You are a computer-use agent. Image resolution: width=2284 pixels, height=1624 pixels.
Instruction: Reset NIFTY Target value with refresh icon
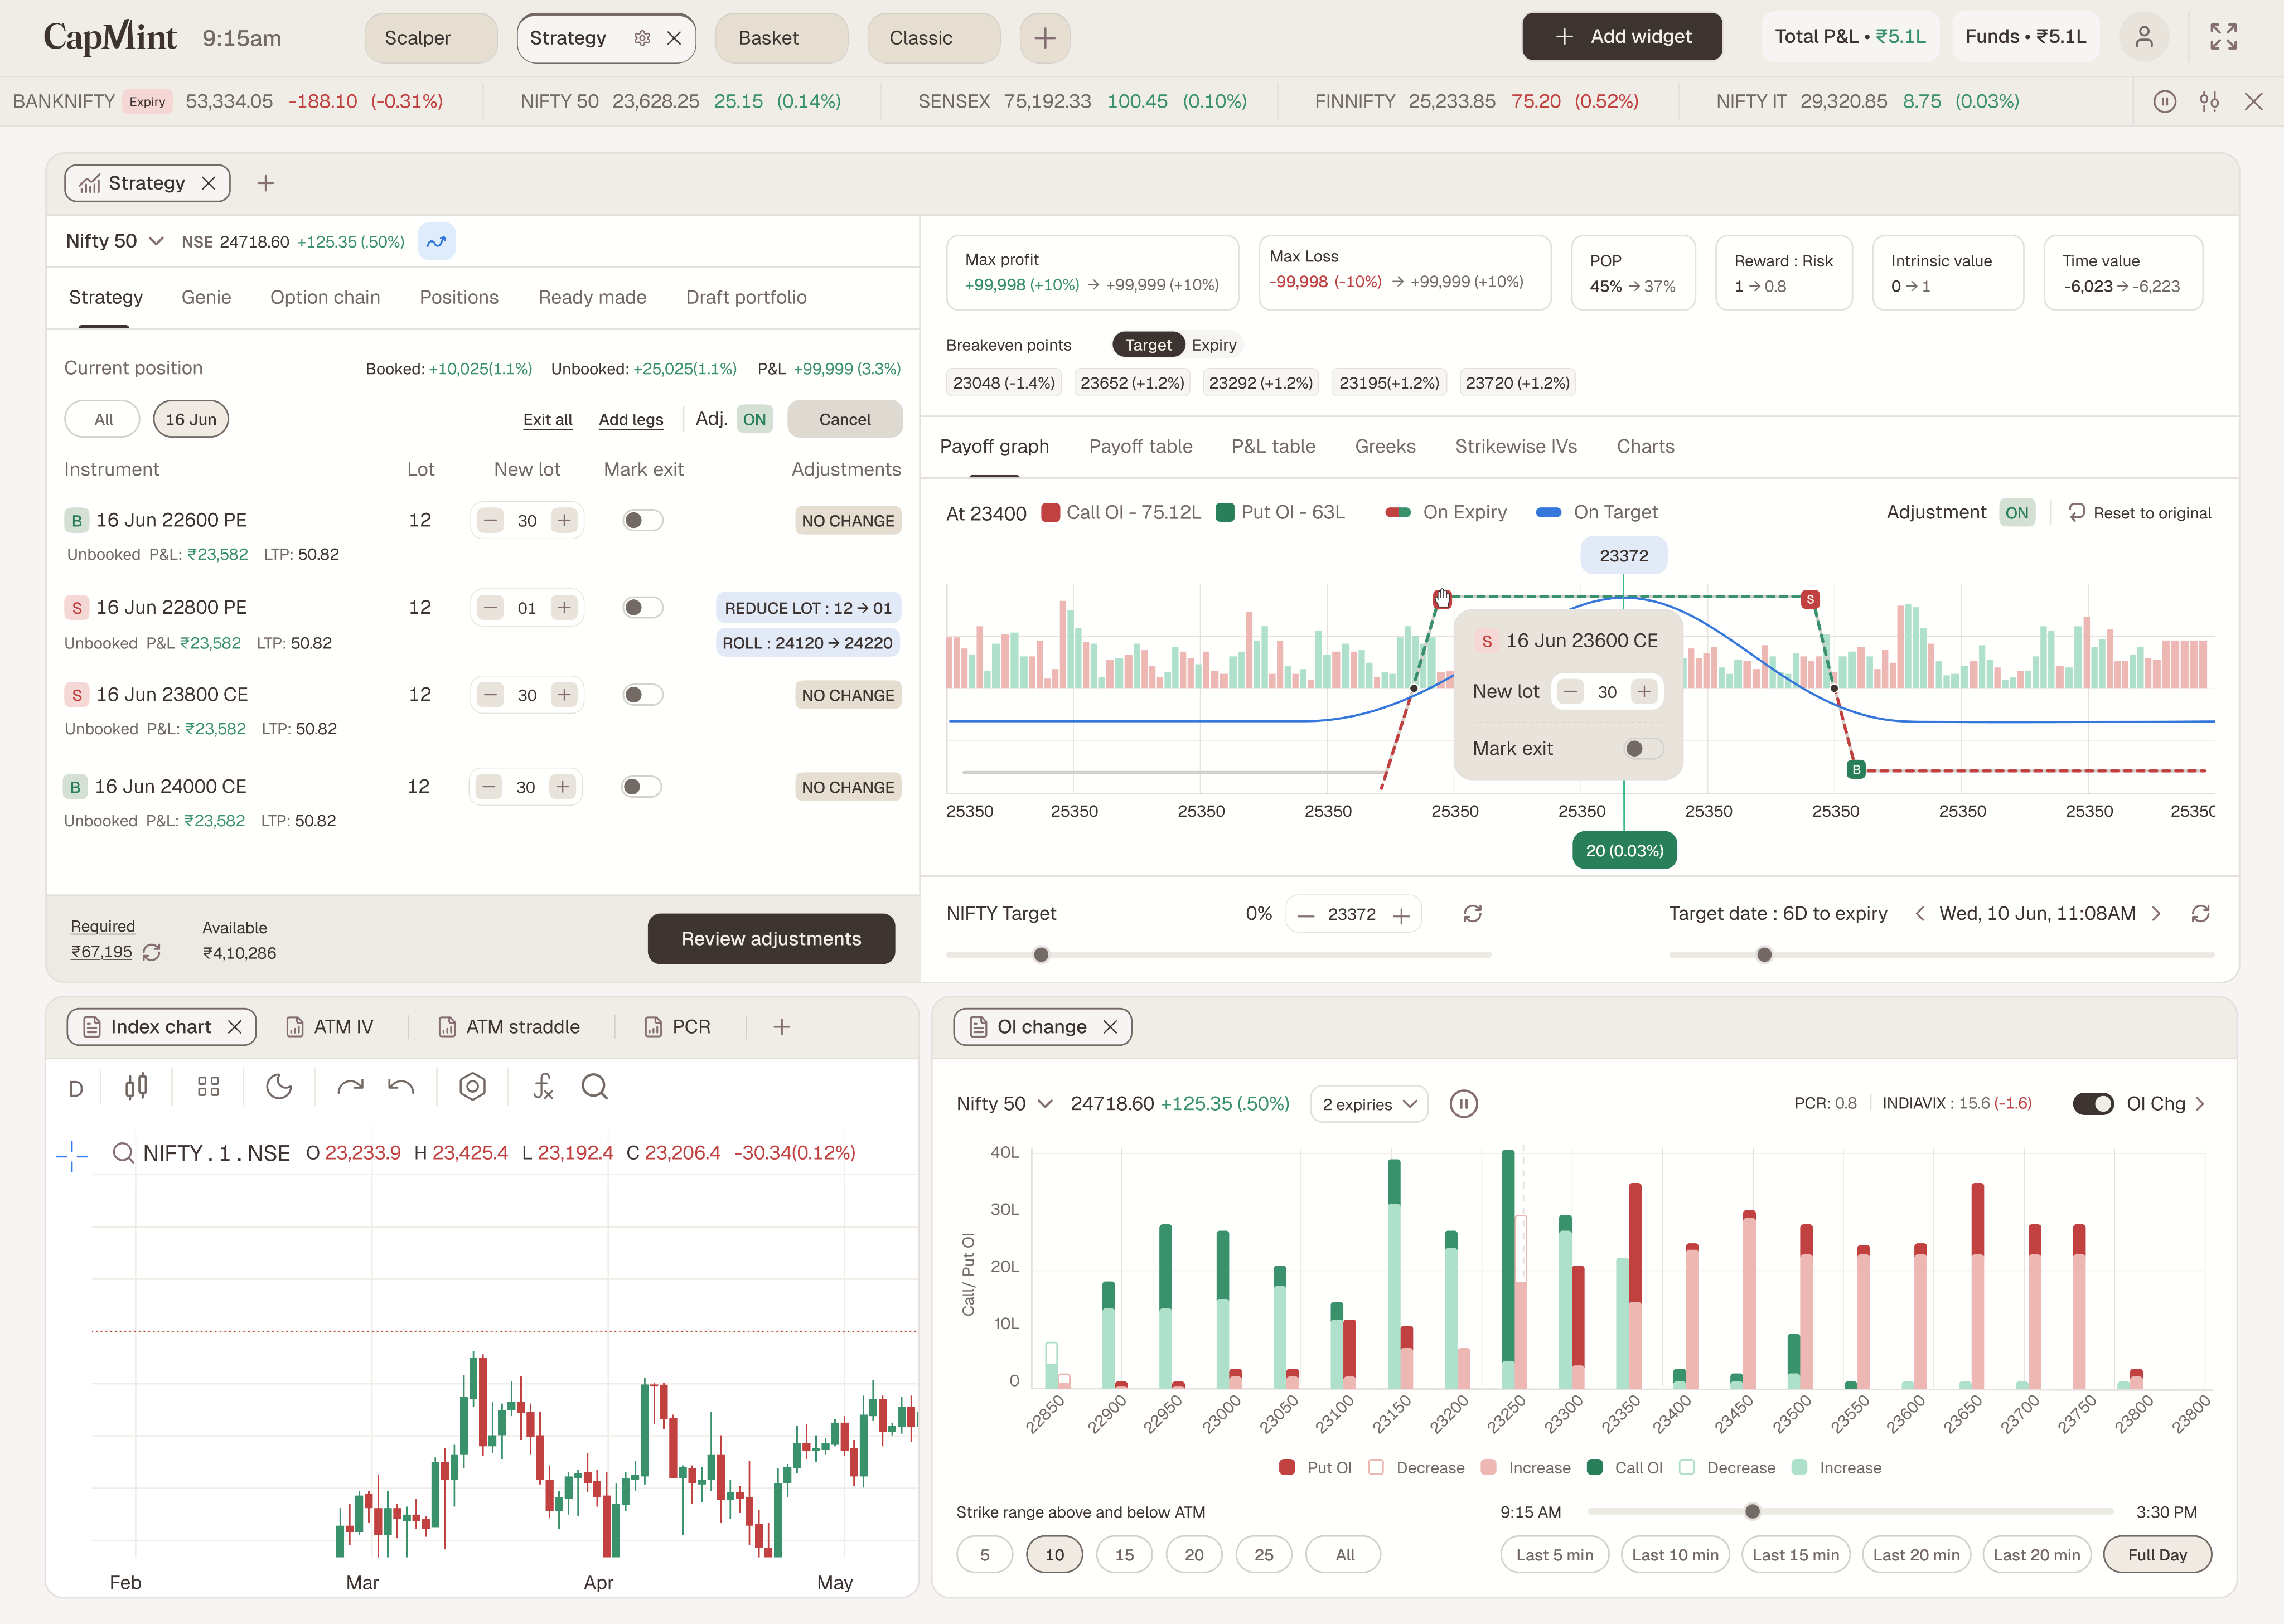(1472, 914)
